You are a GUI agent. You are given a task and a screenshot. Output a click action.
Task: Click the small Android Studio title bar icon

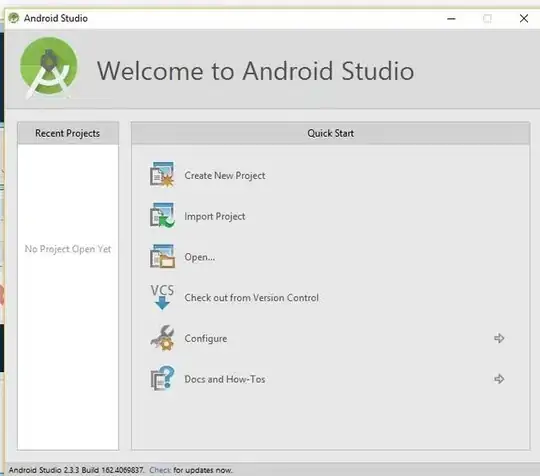(x=13, y=18)
